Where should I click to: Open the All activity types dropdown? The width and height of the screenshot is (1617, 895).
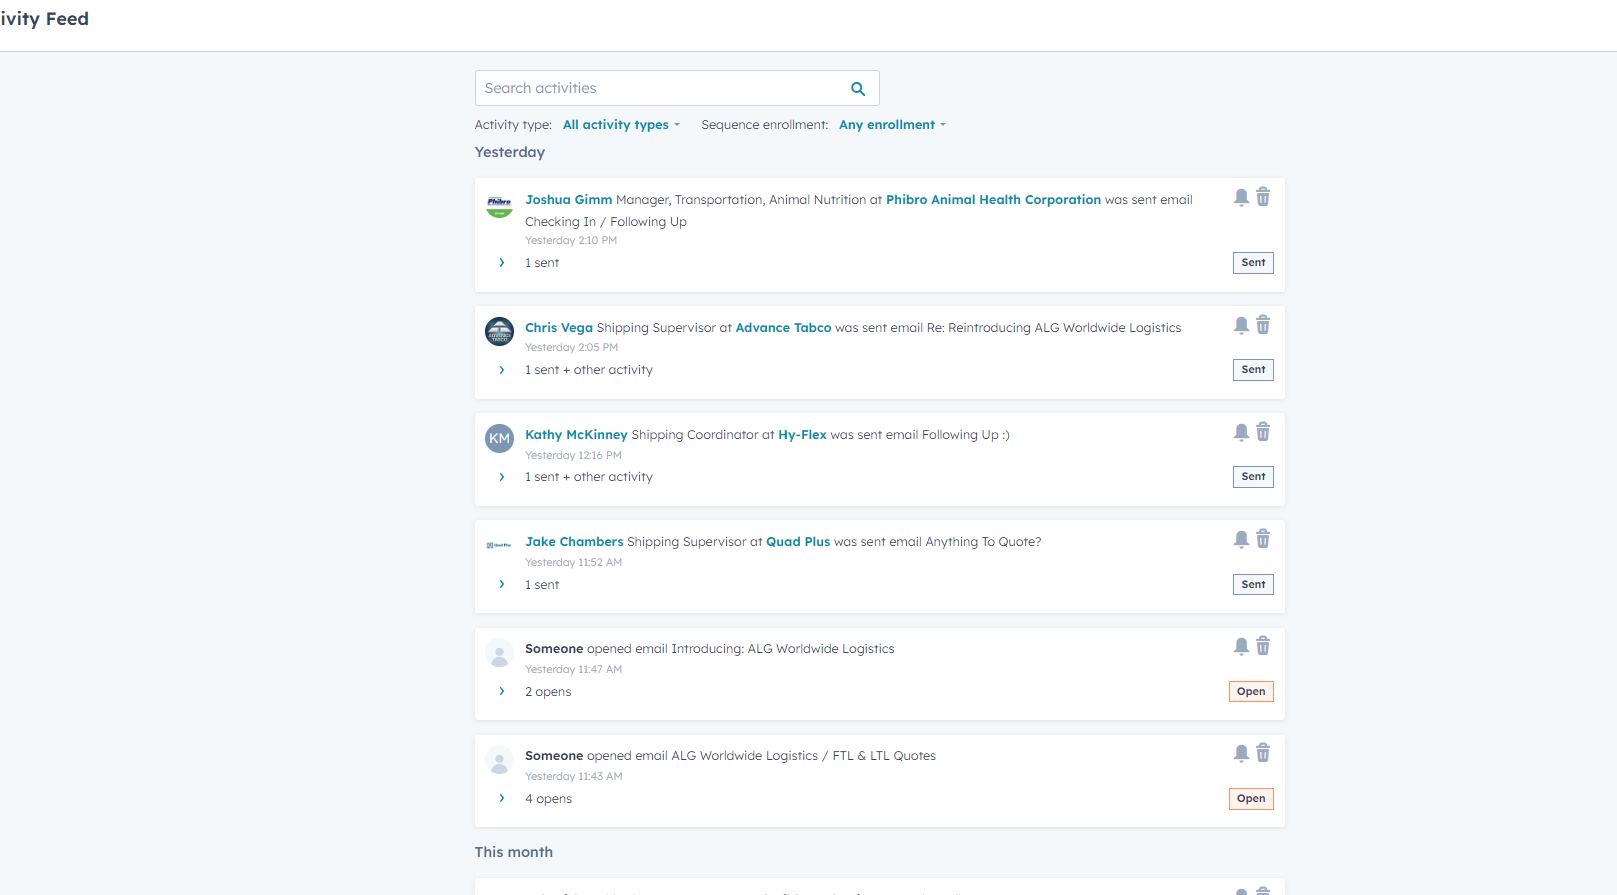point(621,125)
